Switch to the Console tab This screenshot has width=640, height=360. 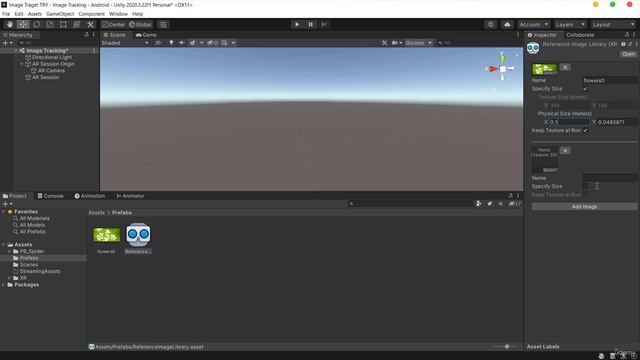(51, 196)
